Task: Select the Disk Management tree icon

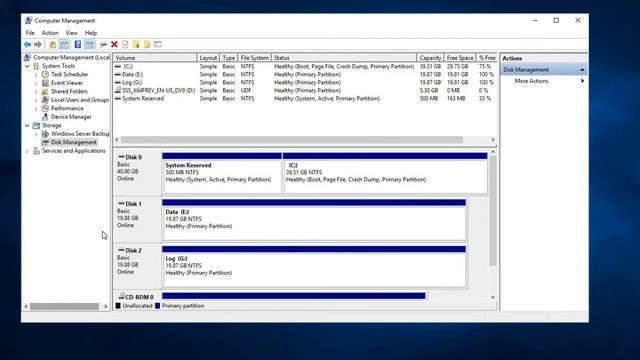Action: [45, 142]
